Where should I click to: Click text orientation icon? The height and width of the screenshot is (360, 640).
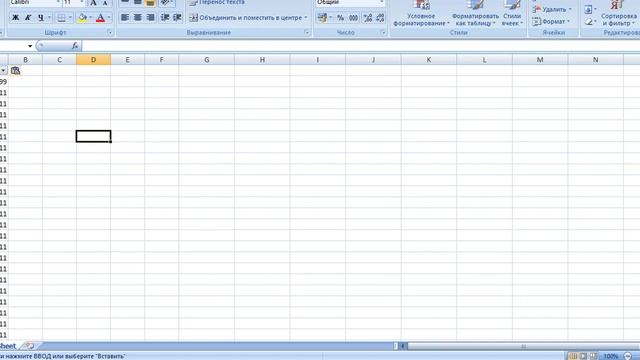pos(165,3)
